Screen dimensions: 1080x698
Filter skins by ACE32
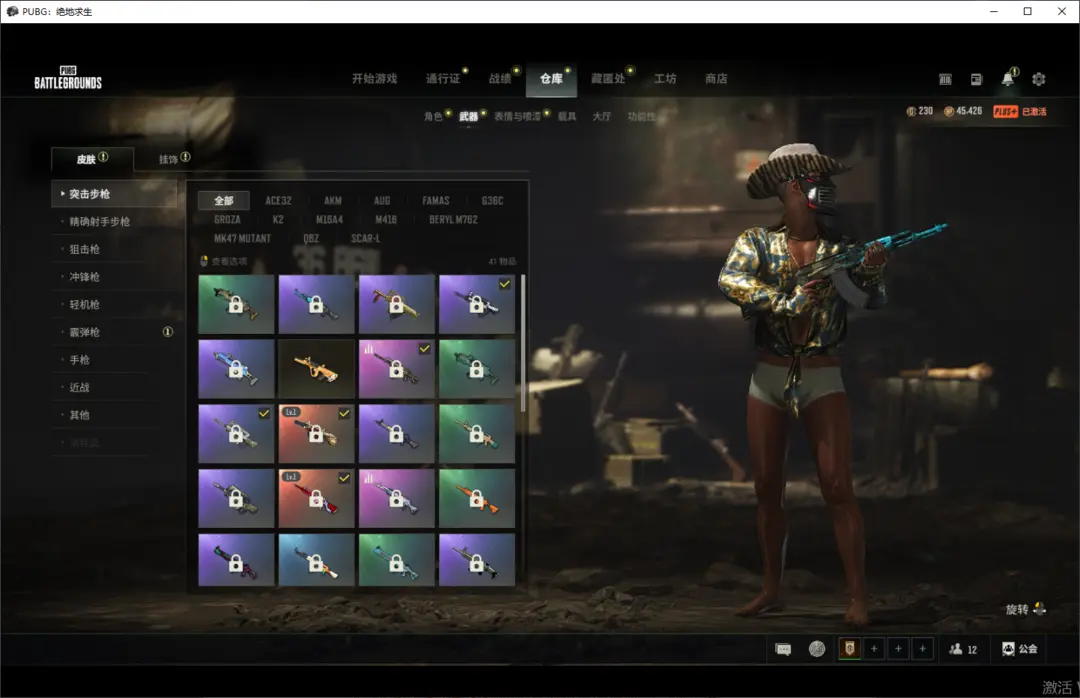pyautogui.click(x=278, y=201)
